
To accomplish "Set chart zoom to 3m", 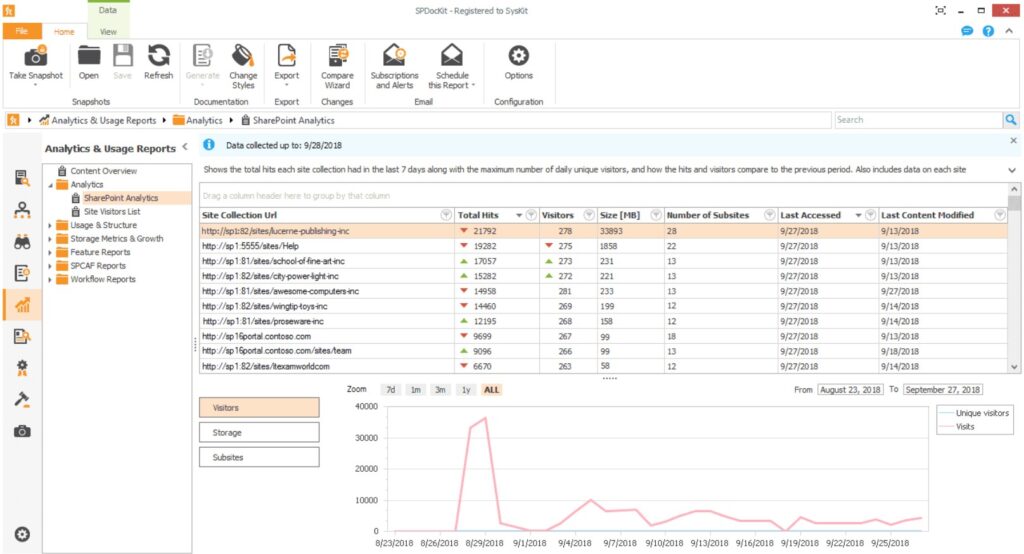I will (x=440, y=390).
